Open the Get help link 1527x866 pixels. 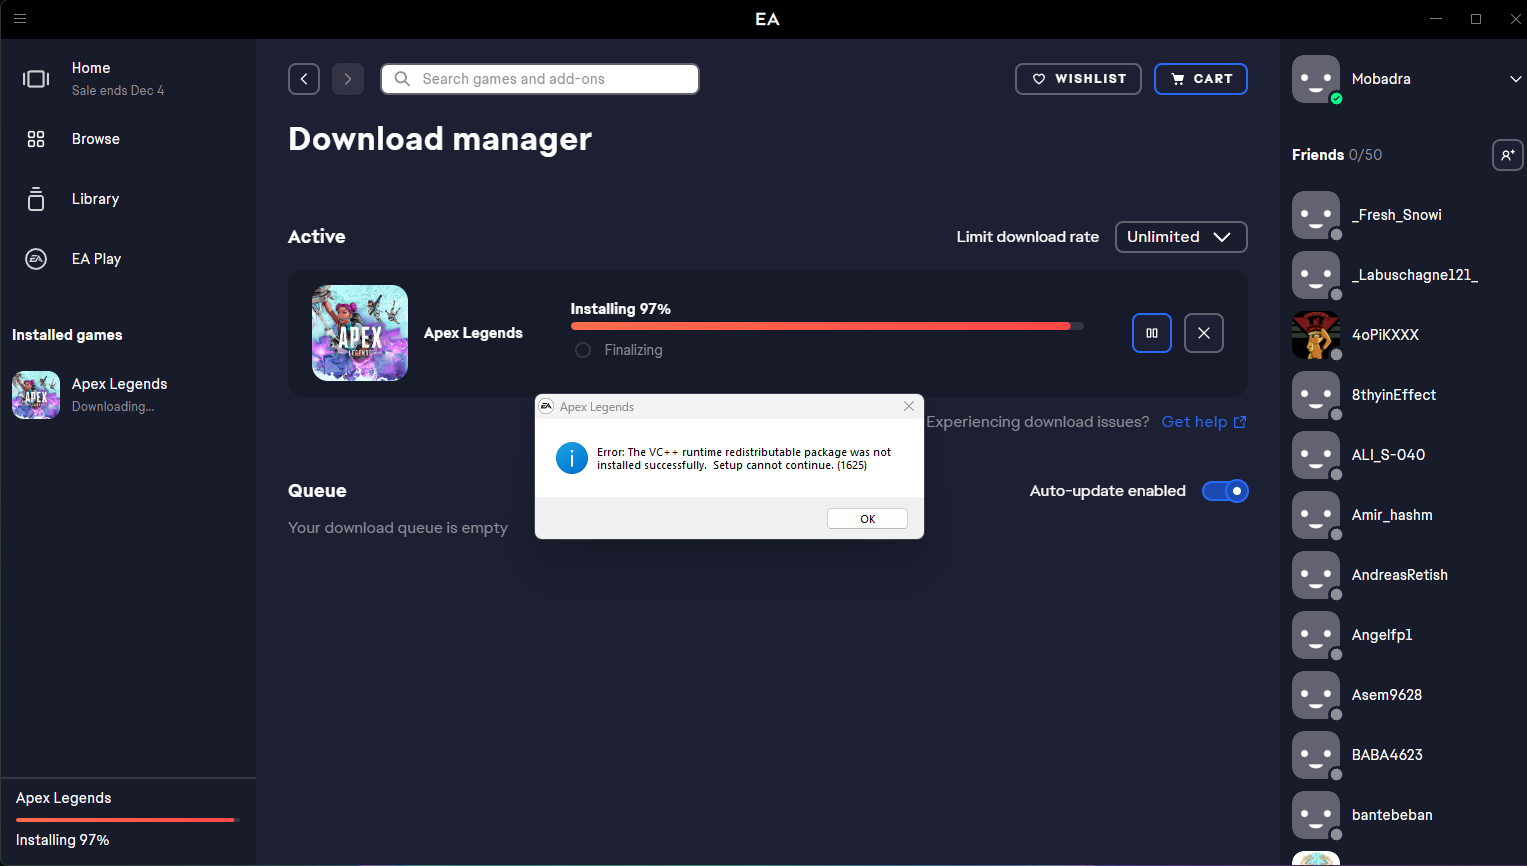1204,422
